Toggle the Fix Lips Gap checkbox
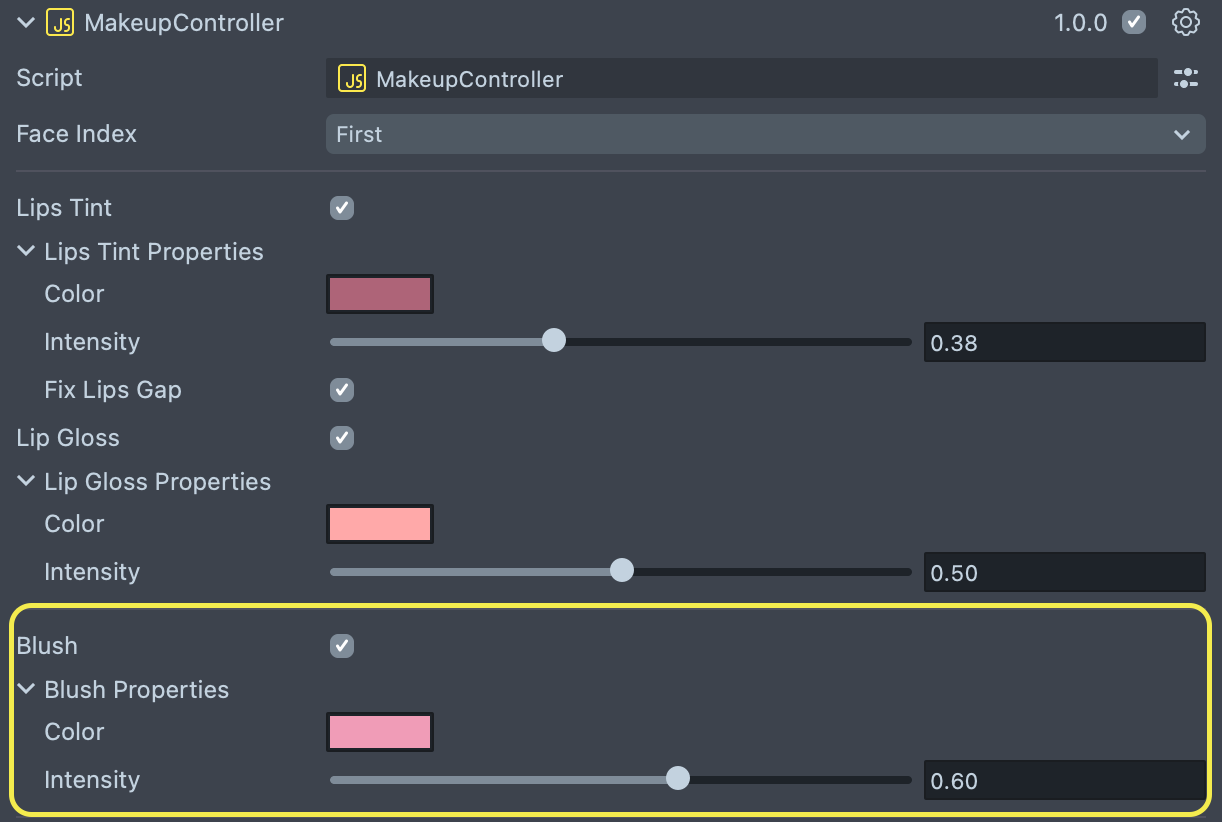This screenshot has width=1222, height=822. click(342, 390)
